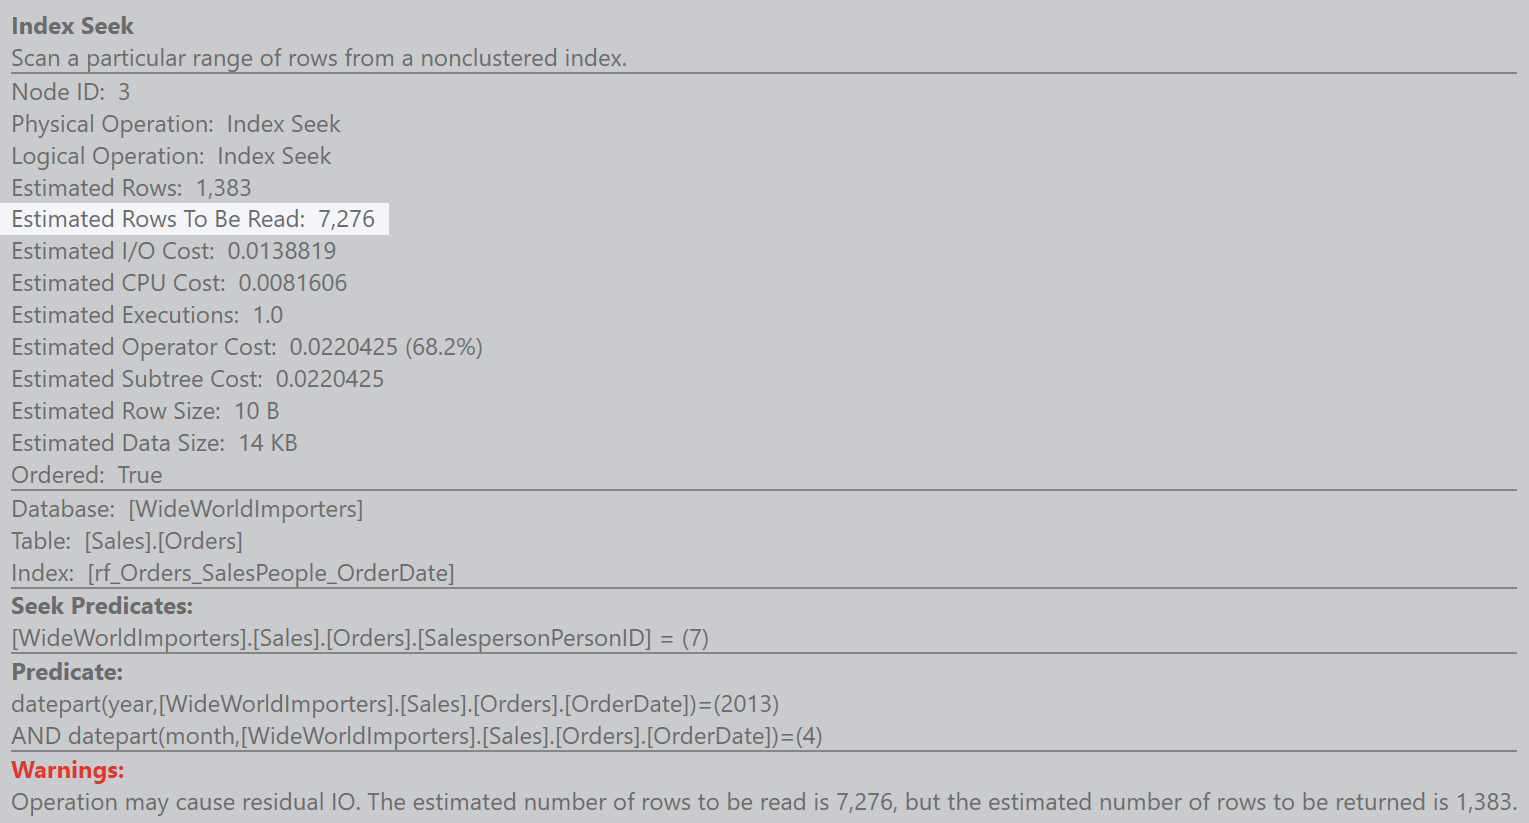
Task: Click the Estimated Rows: 1,383 property
Action: (131, 188)
